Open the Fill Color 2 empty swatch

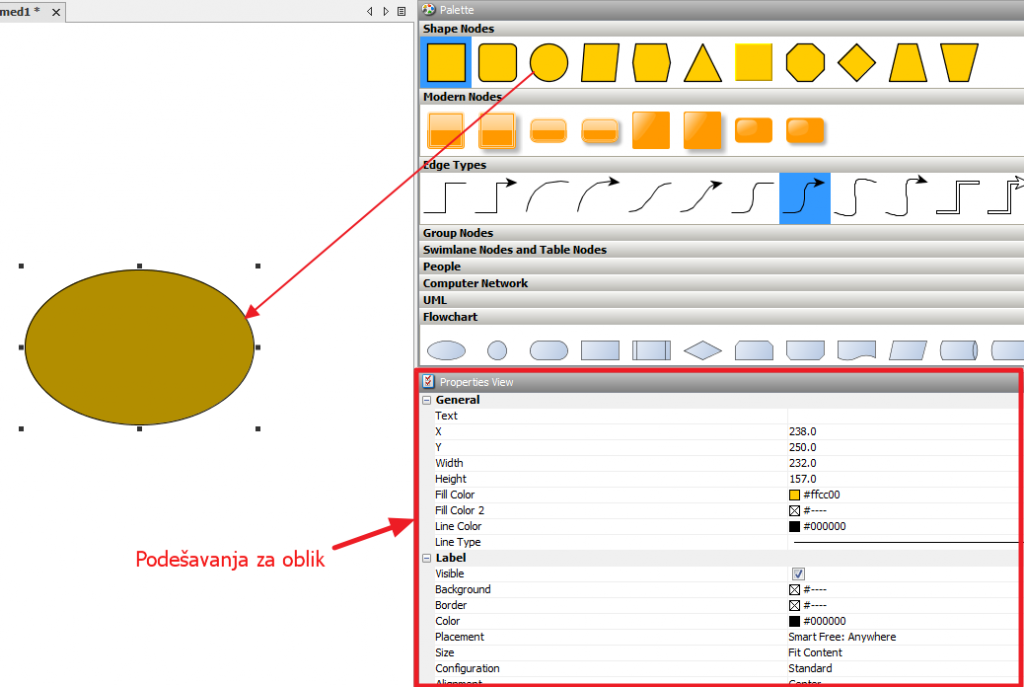pyautogui.click(x=794, y=511)
